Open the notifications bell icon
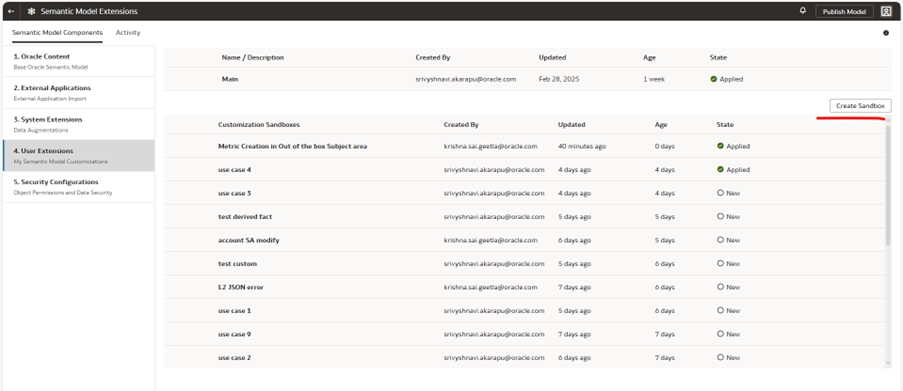 click(803, 11)
